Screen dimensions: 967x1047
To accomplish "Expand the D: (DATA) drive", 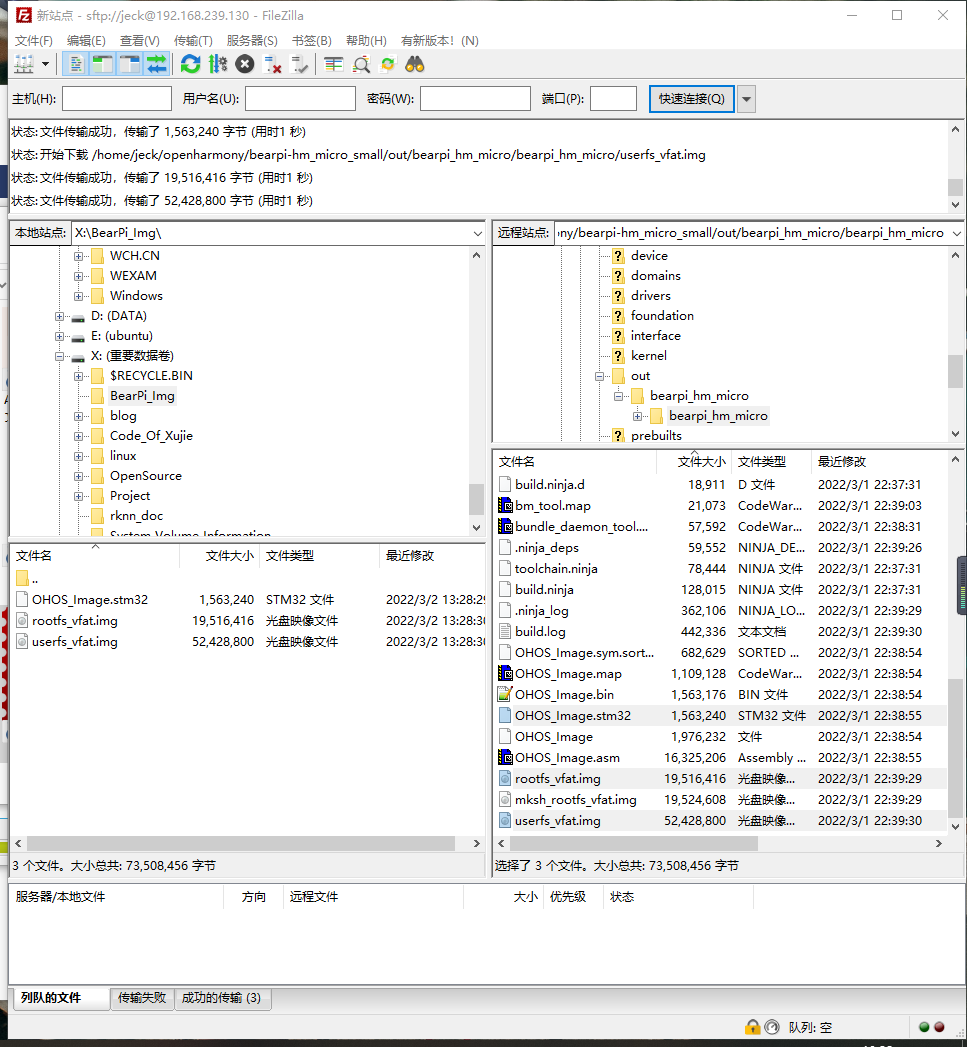I will click(x=59, y=316).
